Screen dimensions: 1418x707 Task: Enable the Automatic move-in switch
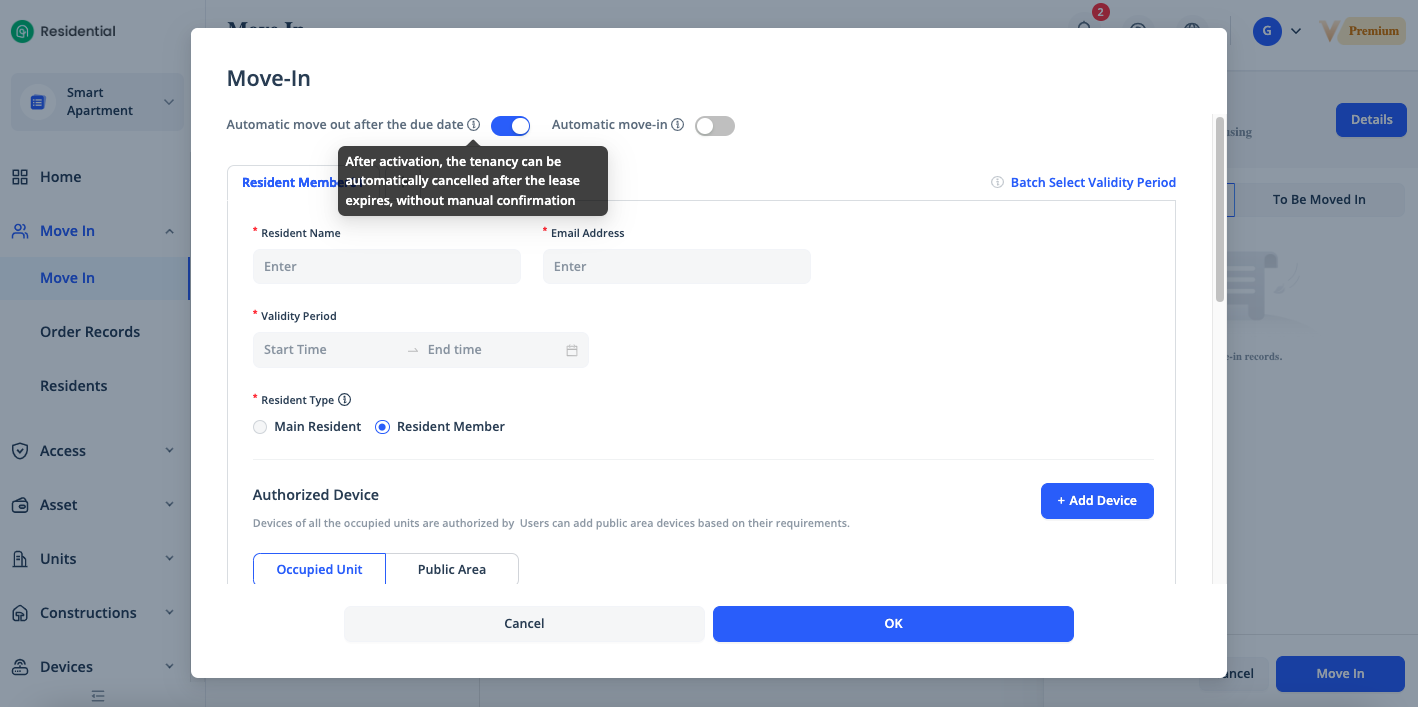(715, 126)
